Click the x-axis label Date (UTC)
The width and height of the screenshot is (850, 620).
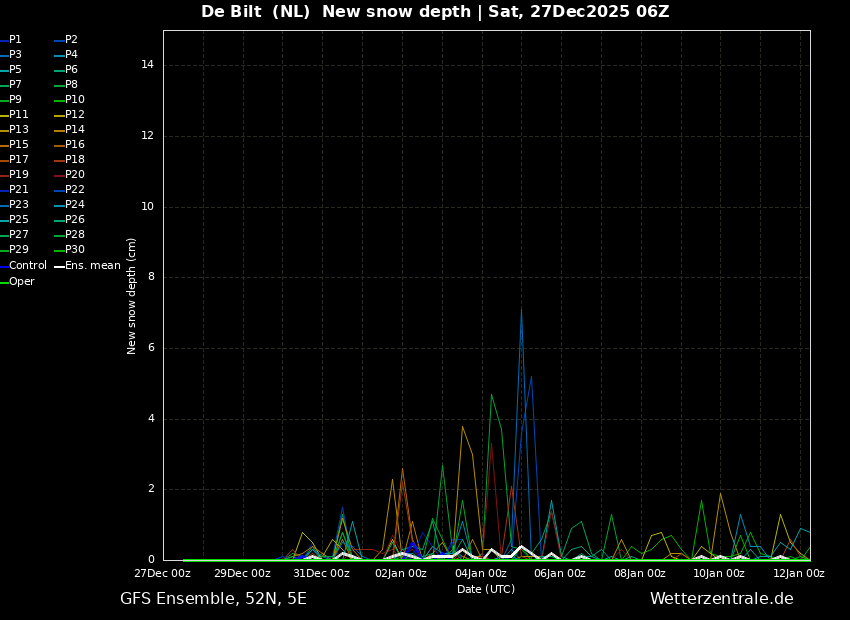pyautogui.click(x=486, y=589)
